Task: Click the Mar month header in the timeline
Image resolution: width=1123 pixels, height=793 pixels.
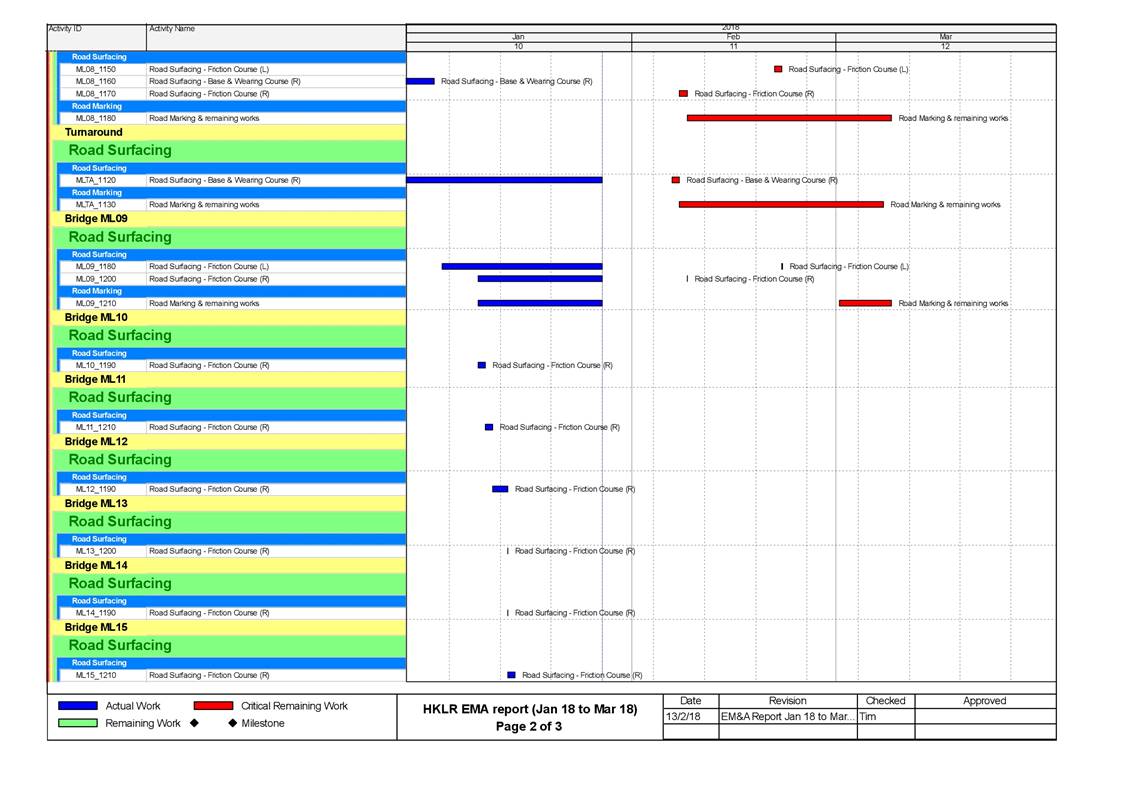Action: 945,37
